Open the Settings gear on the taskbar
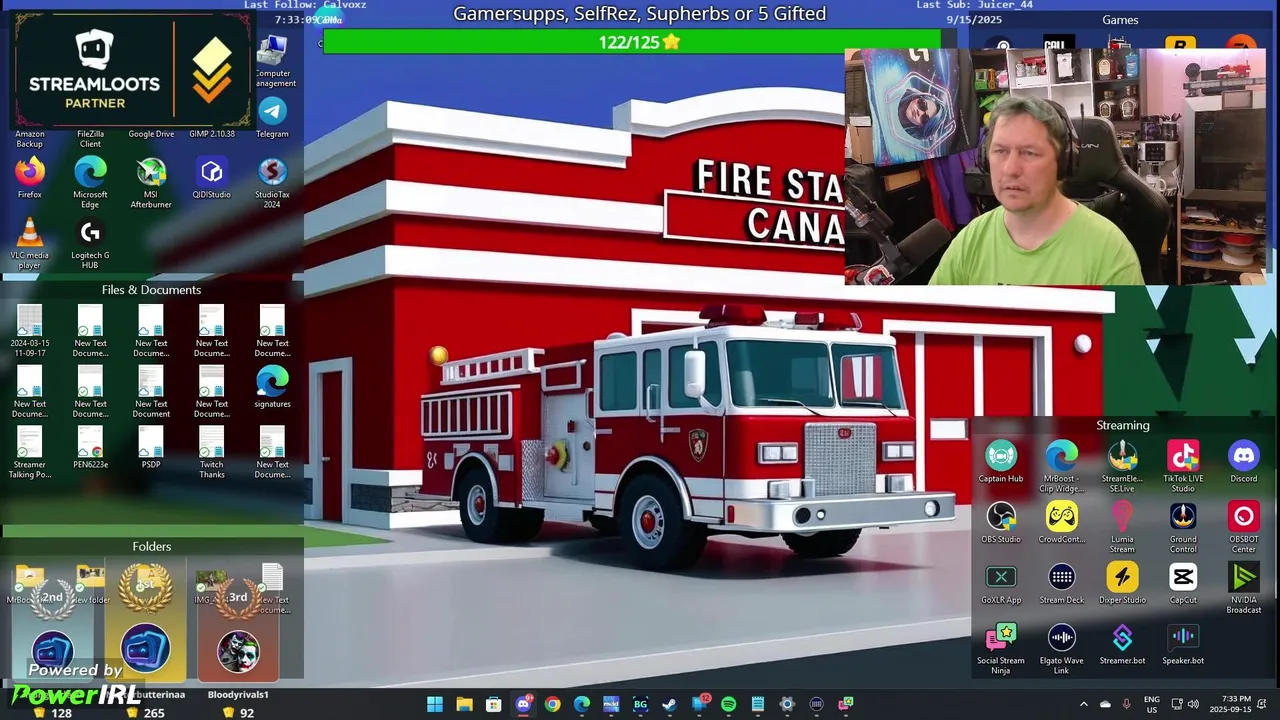Screen dimensions: 1280x720 pyautogui.click(x=787, y=704)
